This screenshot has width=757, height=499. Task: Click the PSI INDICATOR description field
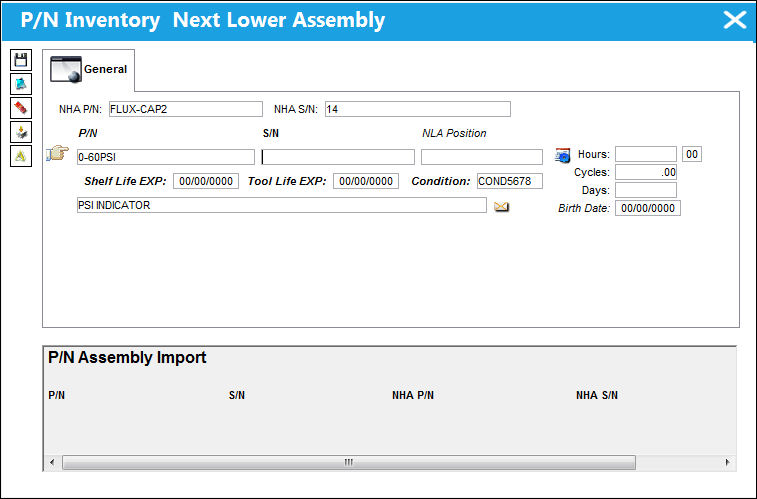282,205
